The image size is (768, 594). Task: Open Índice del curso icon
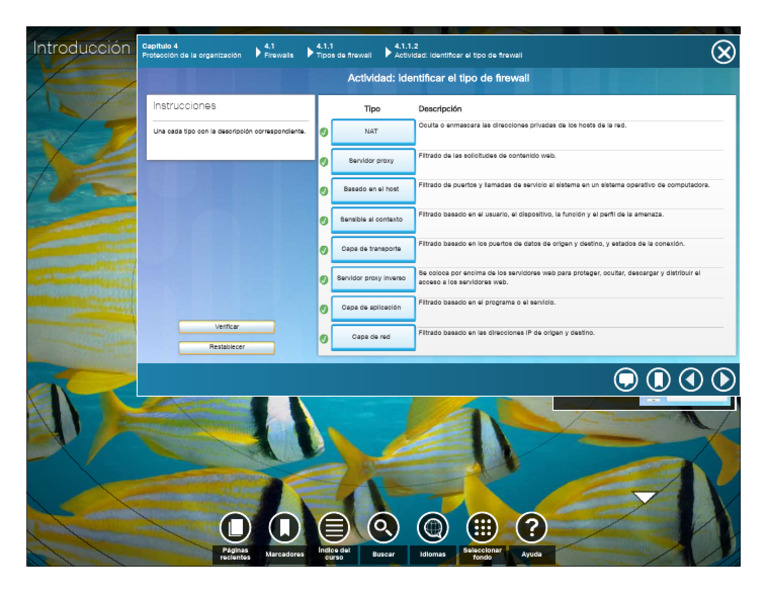[334, 527]
